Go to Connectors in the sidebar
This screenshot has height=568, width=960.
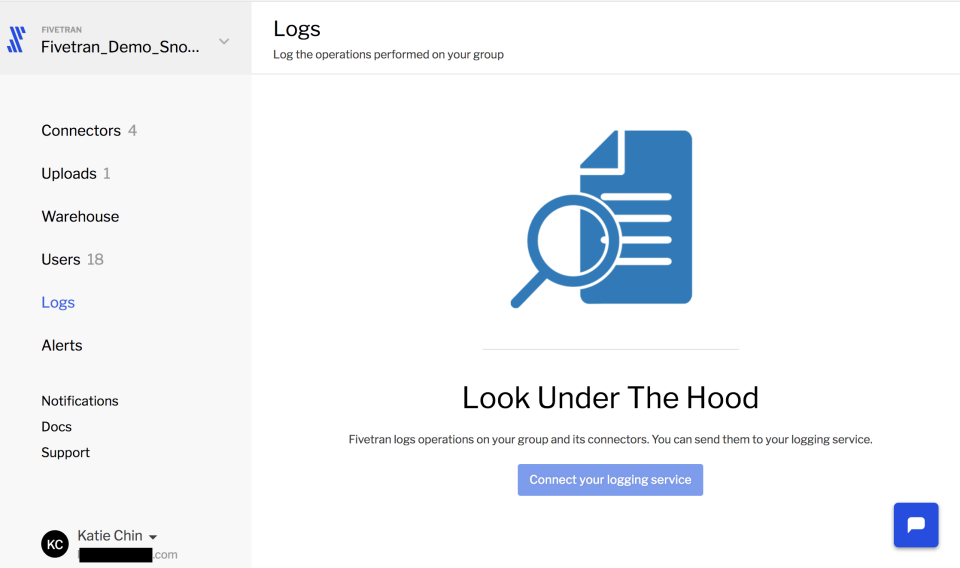click(x=81, y=130)
